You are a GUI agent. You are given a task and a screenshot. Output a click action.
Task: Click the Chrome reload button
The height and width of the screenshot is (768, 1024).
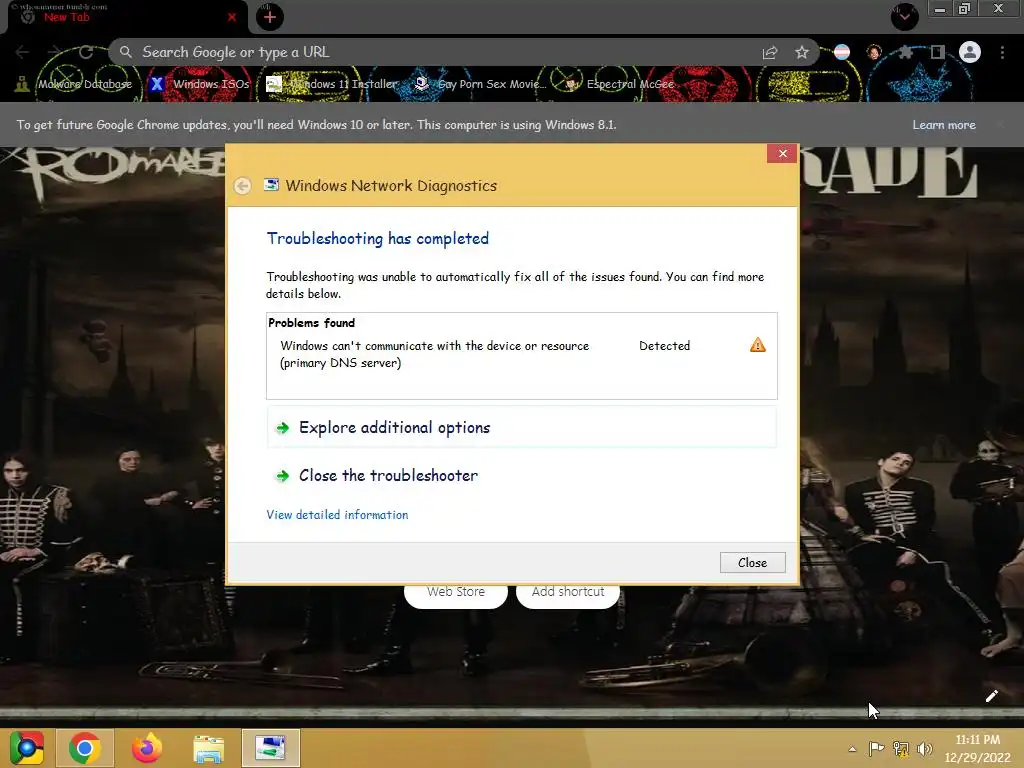click(86, 52)
